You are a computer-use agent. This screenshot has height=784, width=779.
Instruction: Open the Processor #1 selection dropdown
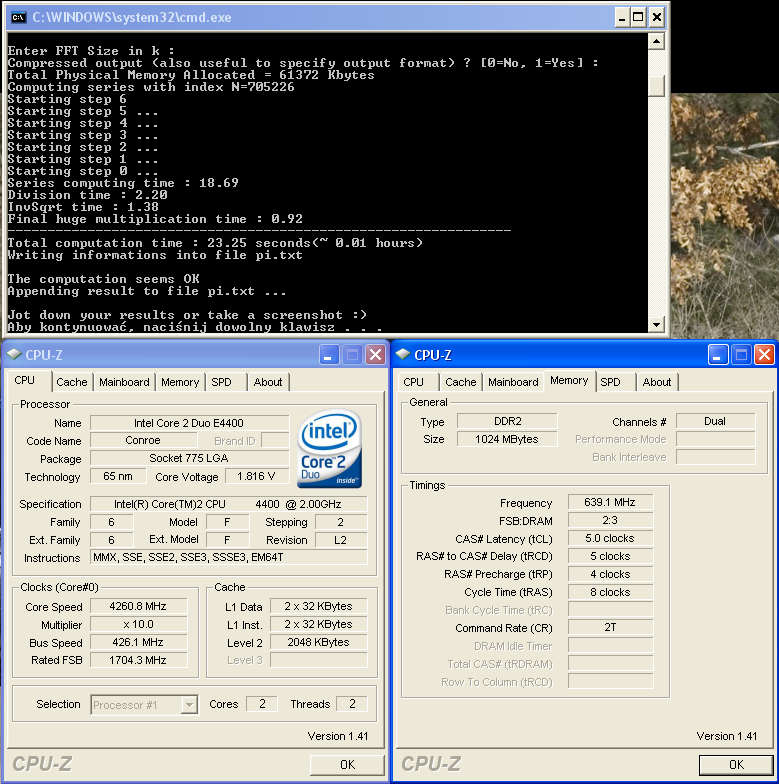[144, 704]
